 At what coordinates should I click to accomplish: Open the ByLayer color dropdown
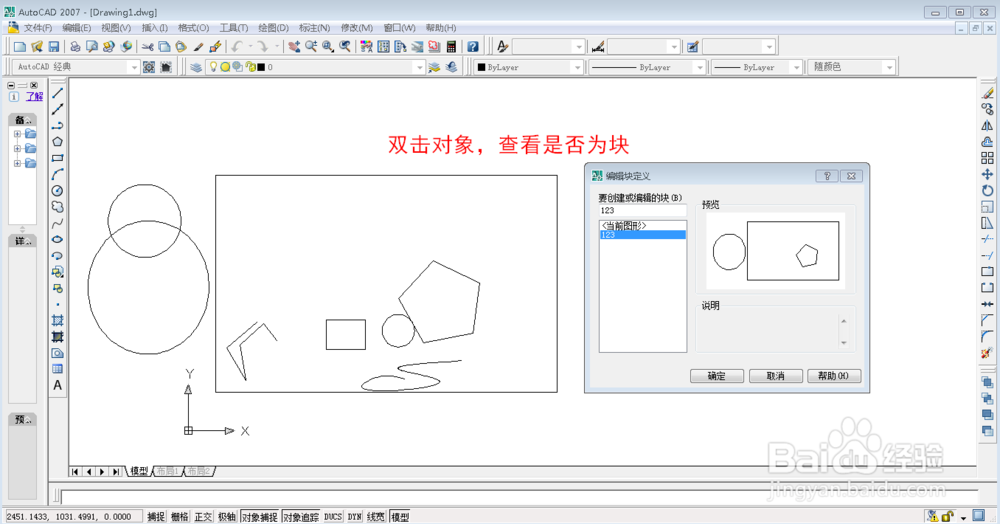[x=577, y=67]
